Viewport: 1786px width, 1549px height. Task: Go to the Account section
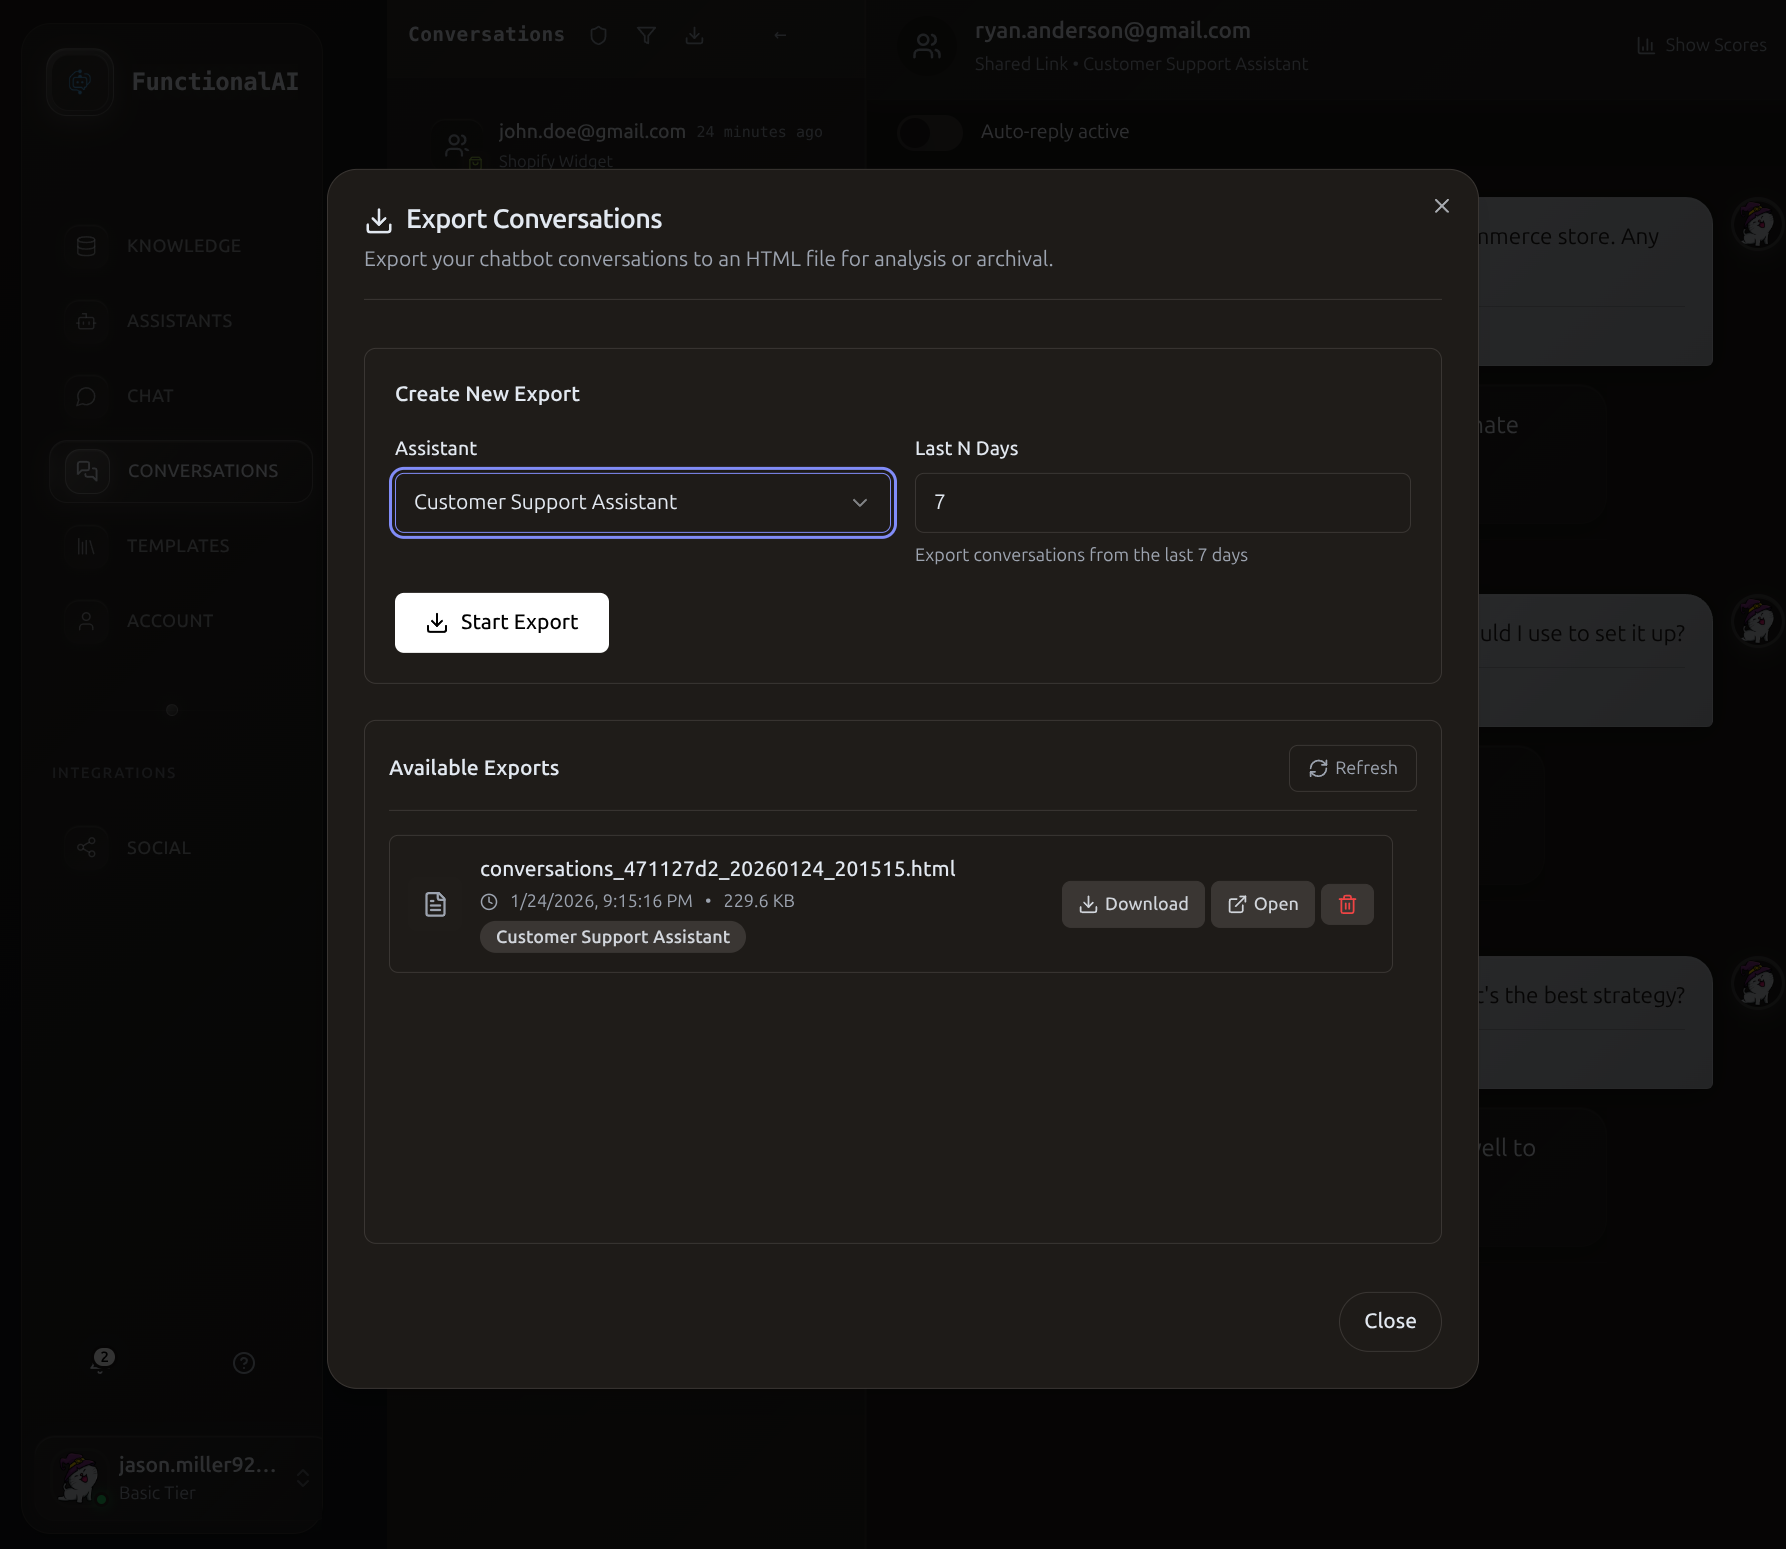point(86,621)
